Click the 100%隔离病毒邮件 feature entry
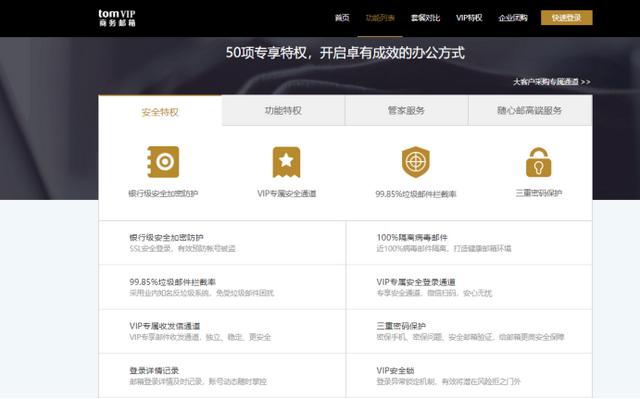 tap(469, 243)
